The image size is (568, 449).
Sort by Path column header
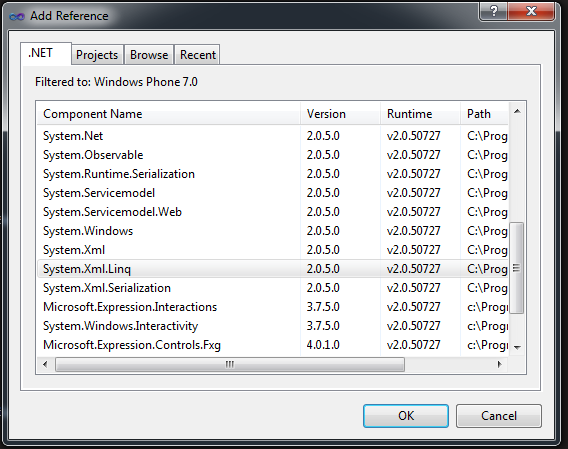pos(484,114)
